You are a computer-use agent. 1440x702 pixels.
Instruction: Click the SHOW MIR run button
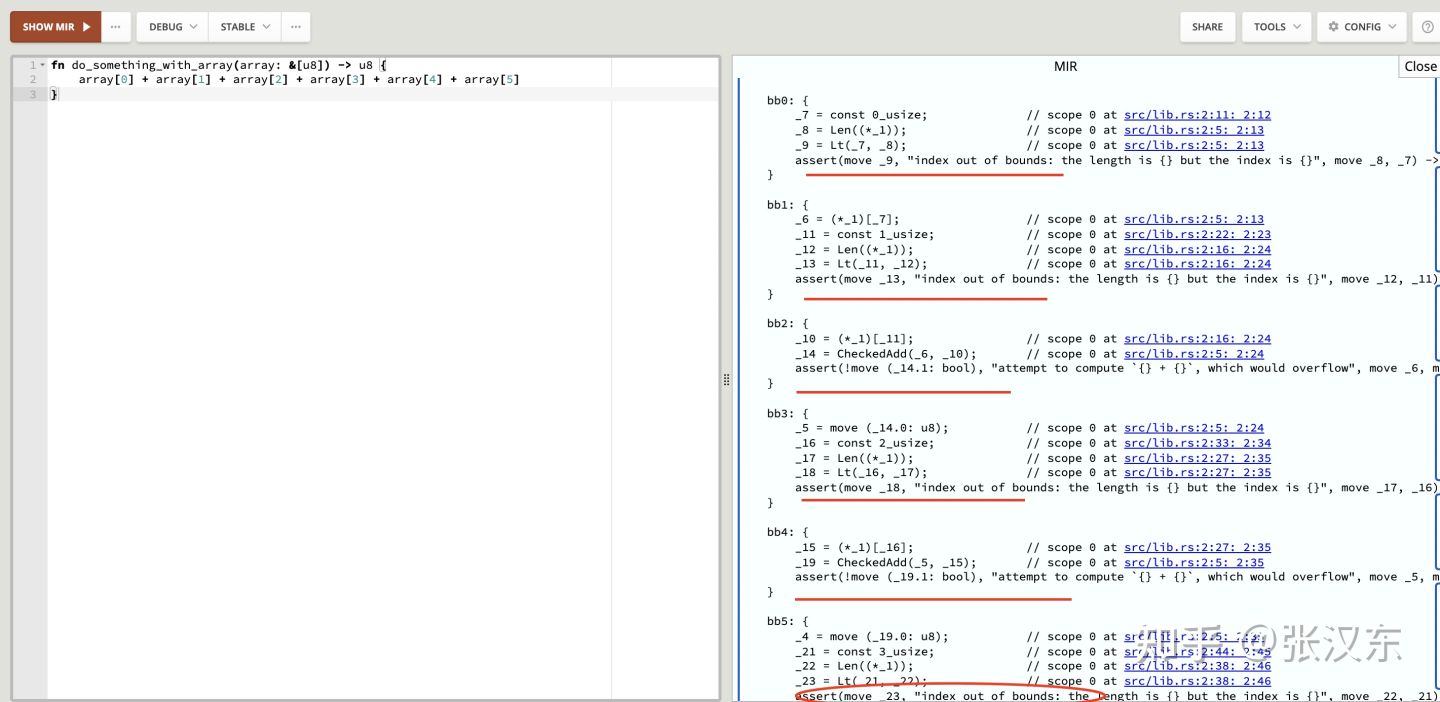(56, 27)
